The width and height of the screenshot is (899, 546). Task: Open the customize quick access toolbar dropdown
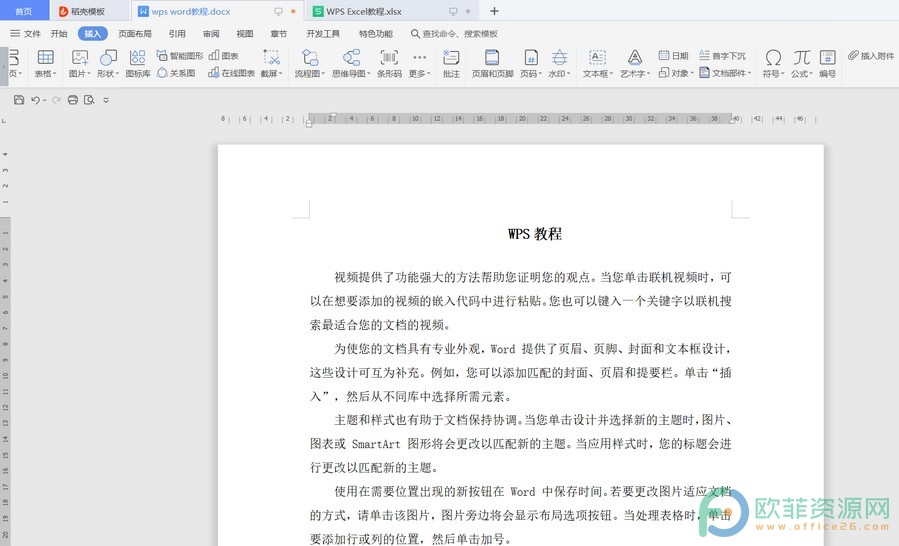click(106, 100)
